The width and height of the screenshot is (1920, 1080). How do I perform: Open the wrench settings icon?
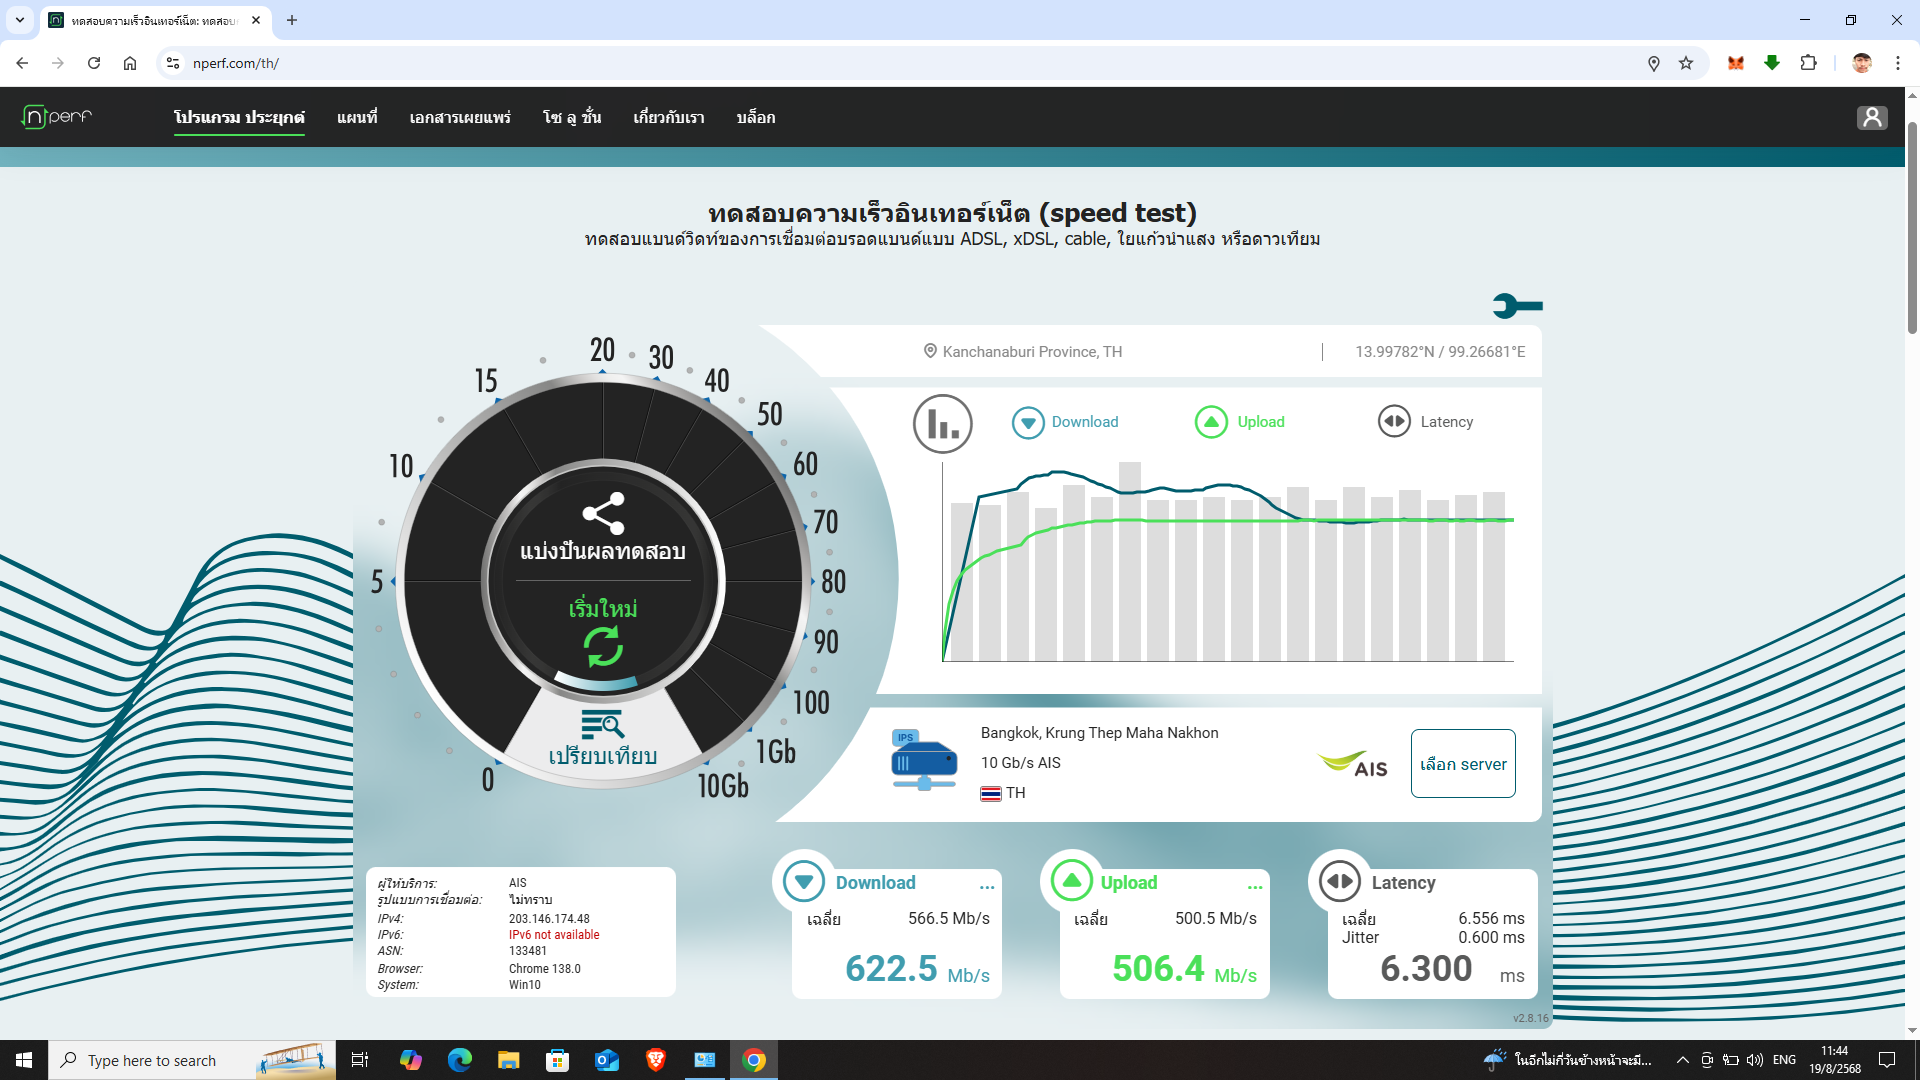(1517, 305)
